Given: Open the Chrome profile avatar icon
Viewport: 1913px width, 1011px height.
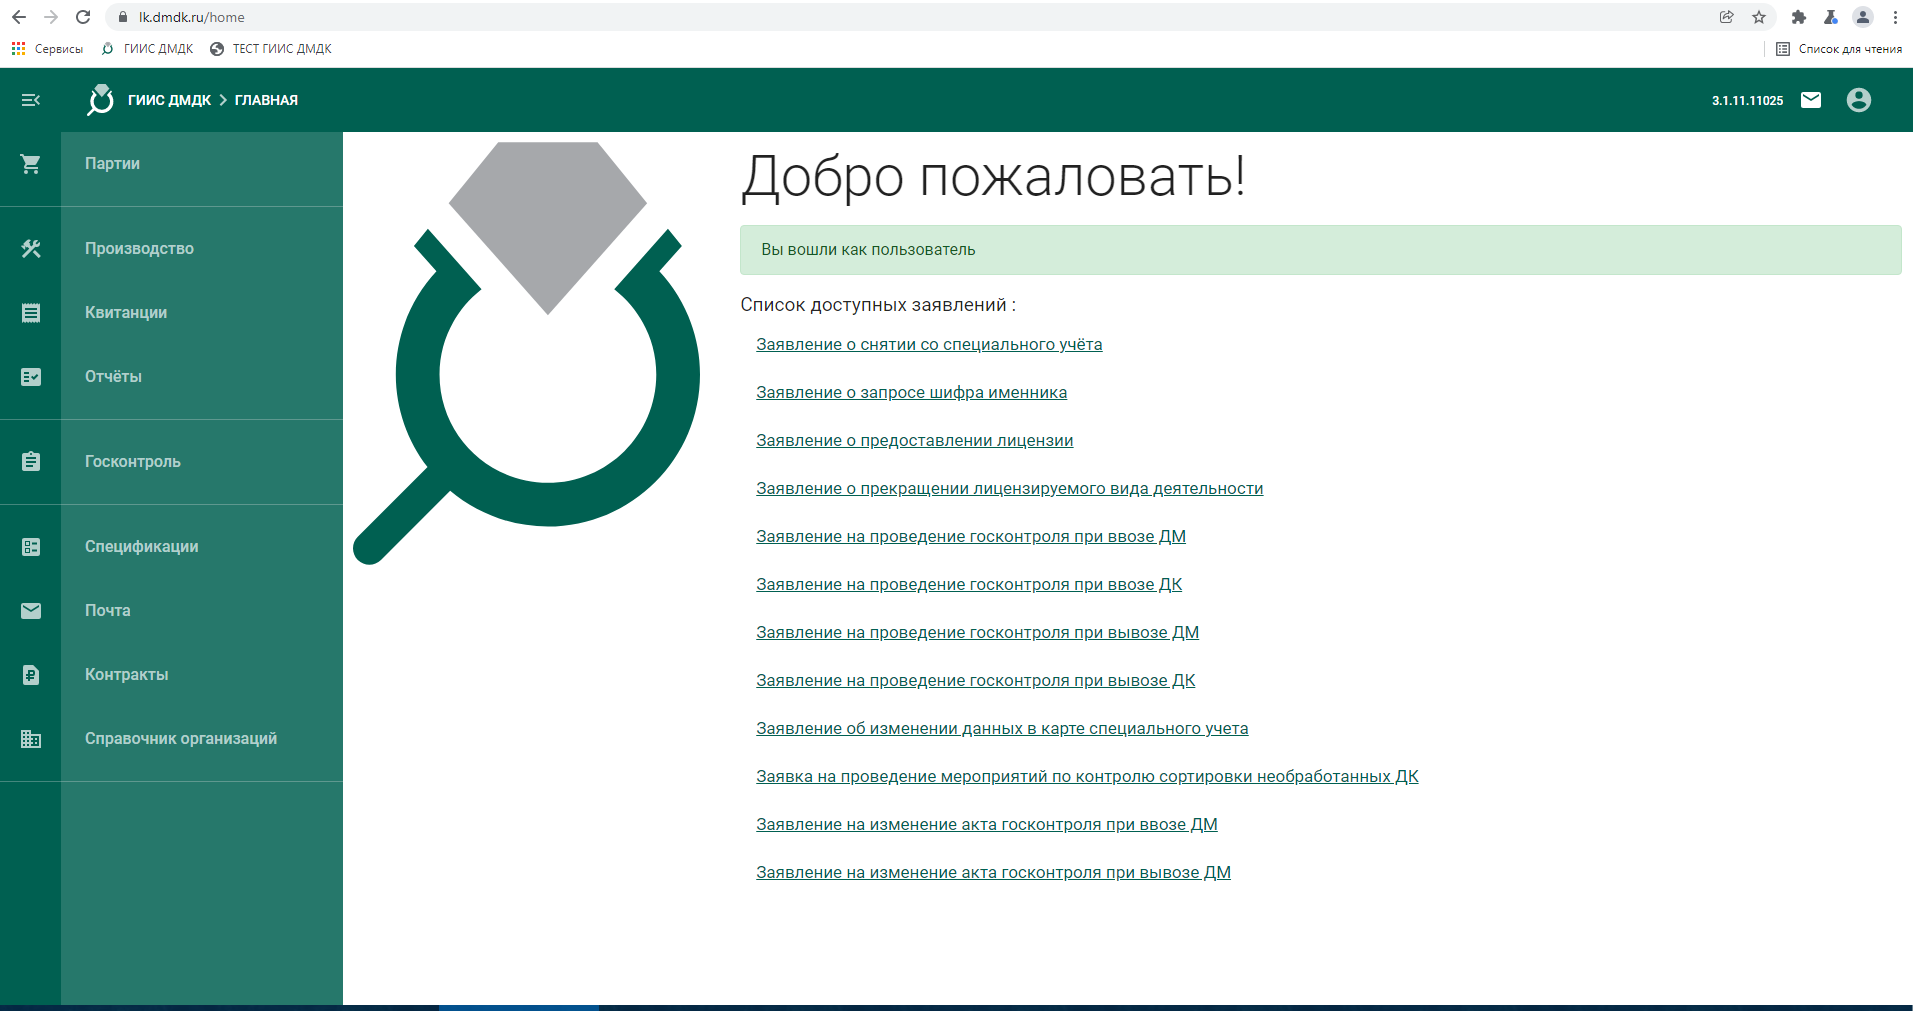Looking at the screenshot, I should point(1863,17).
